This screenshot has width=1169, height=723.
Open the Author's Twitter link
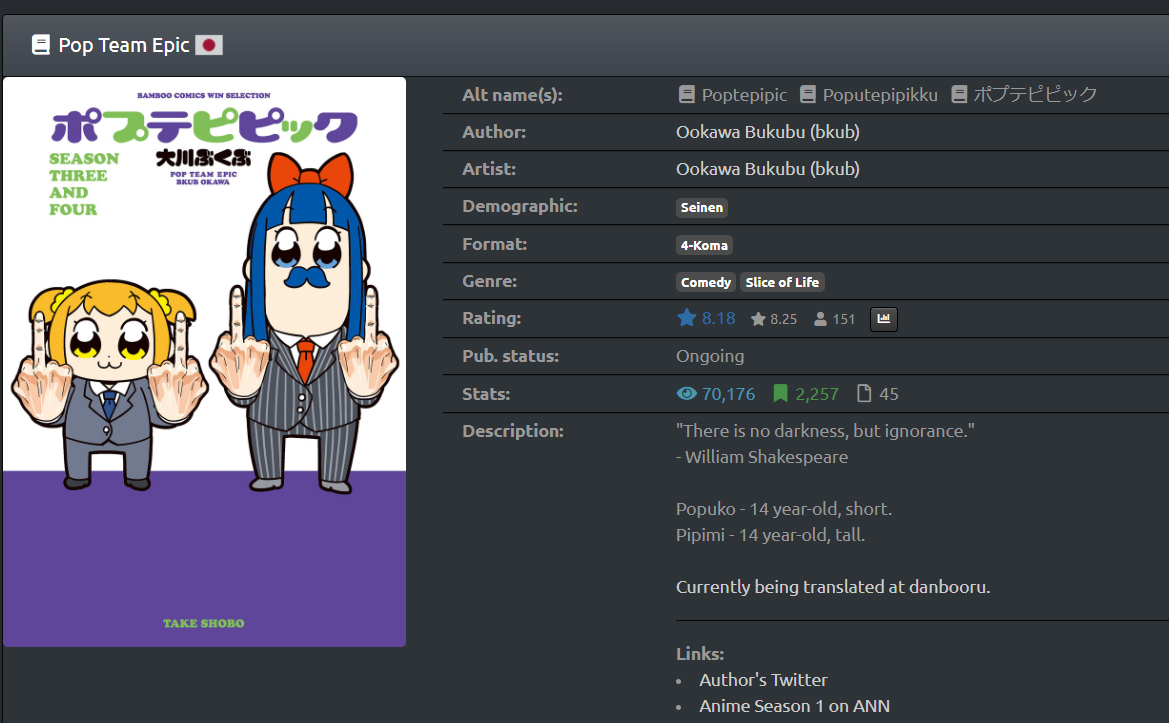tap(763, 680)
